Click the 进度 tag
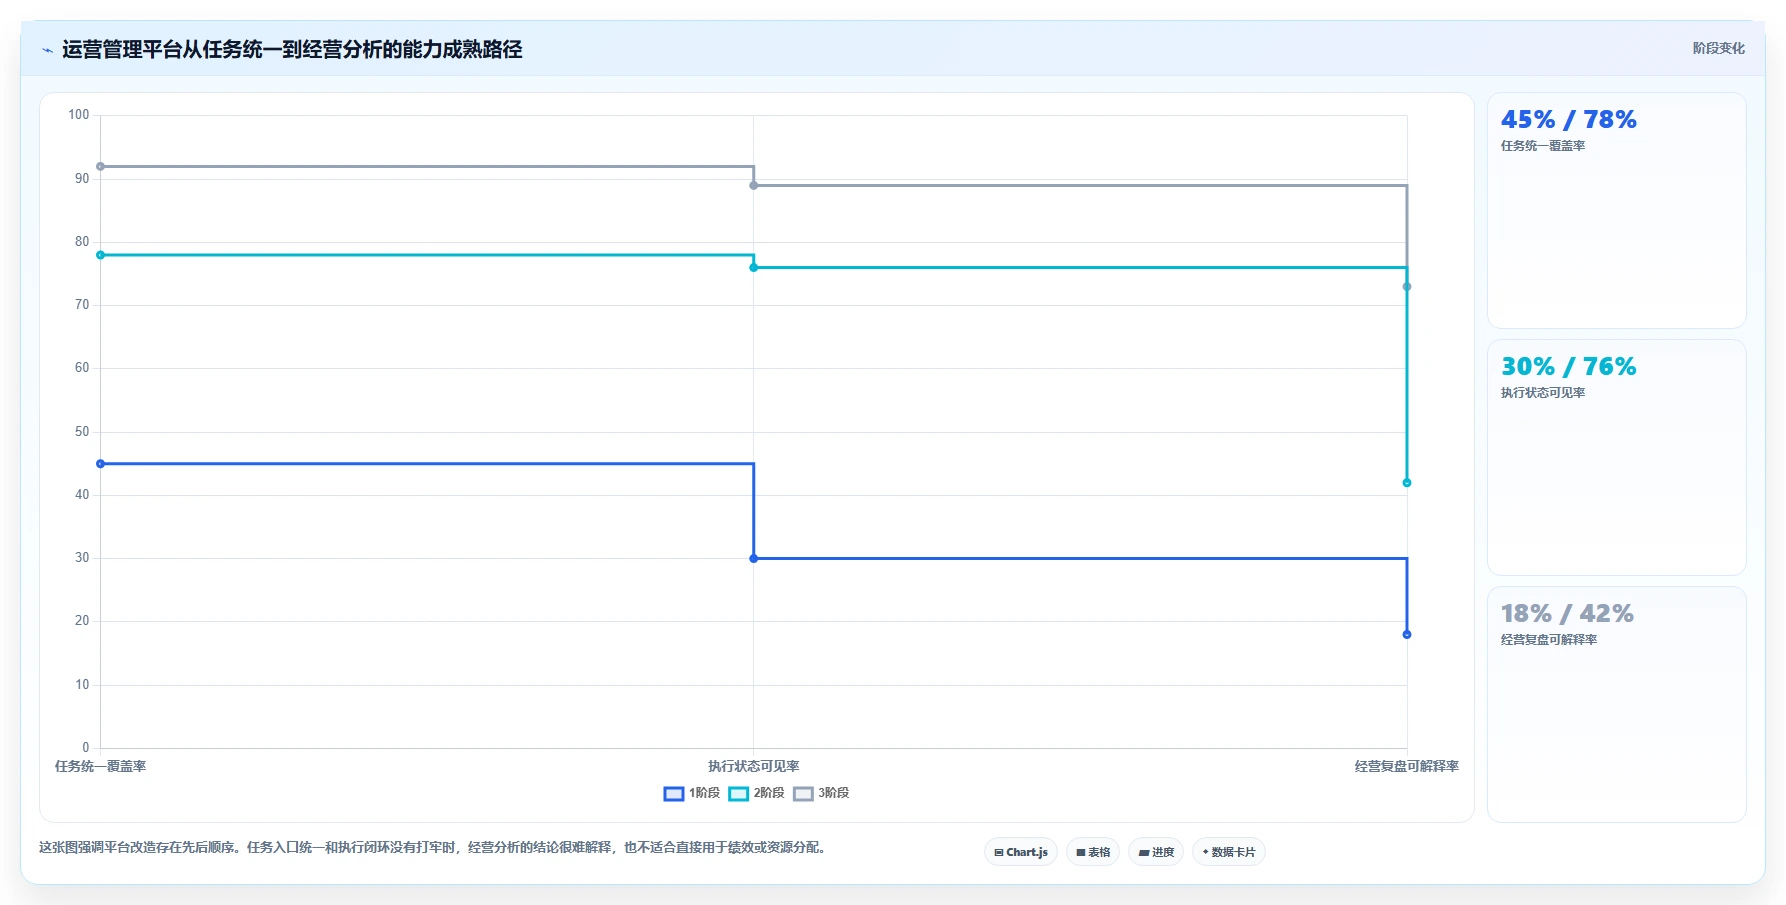Viewport: 1786px width, 905px height. [x=1156, y=852]
